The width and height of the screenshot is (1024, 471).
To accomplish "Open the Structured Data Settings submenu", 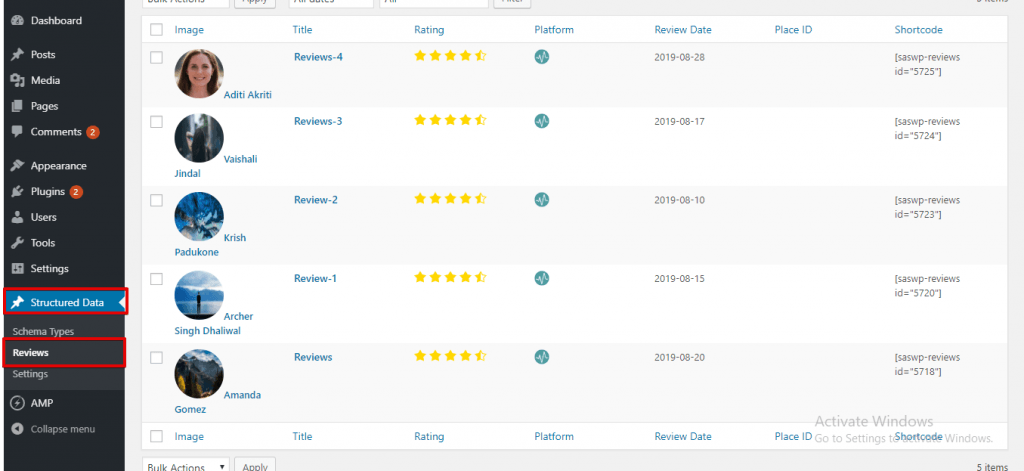I will pyautogui.click(x=30, y=374).
